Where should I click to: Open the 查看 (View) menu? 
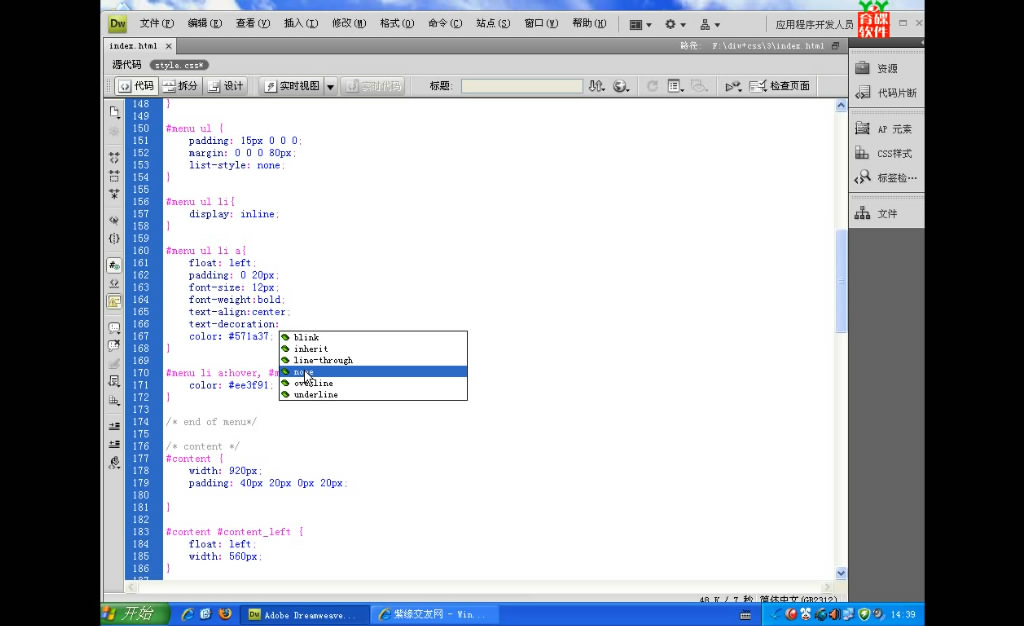[x=253, y=23]
